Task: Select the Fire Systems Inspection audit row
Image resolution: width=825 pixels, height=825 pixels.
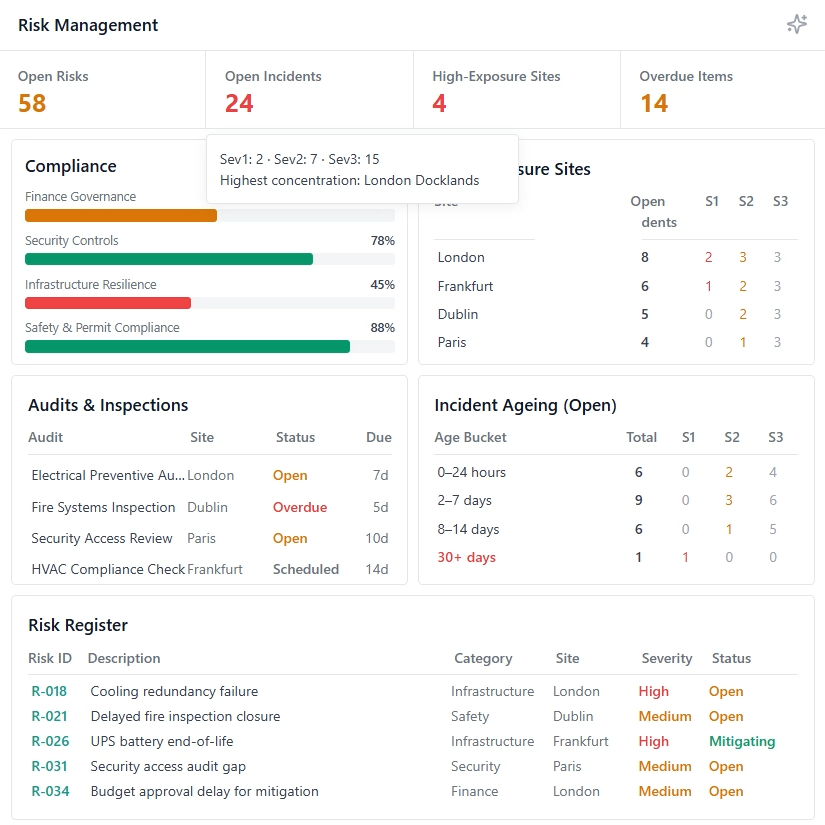Action: point(103,507)
